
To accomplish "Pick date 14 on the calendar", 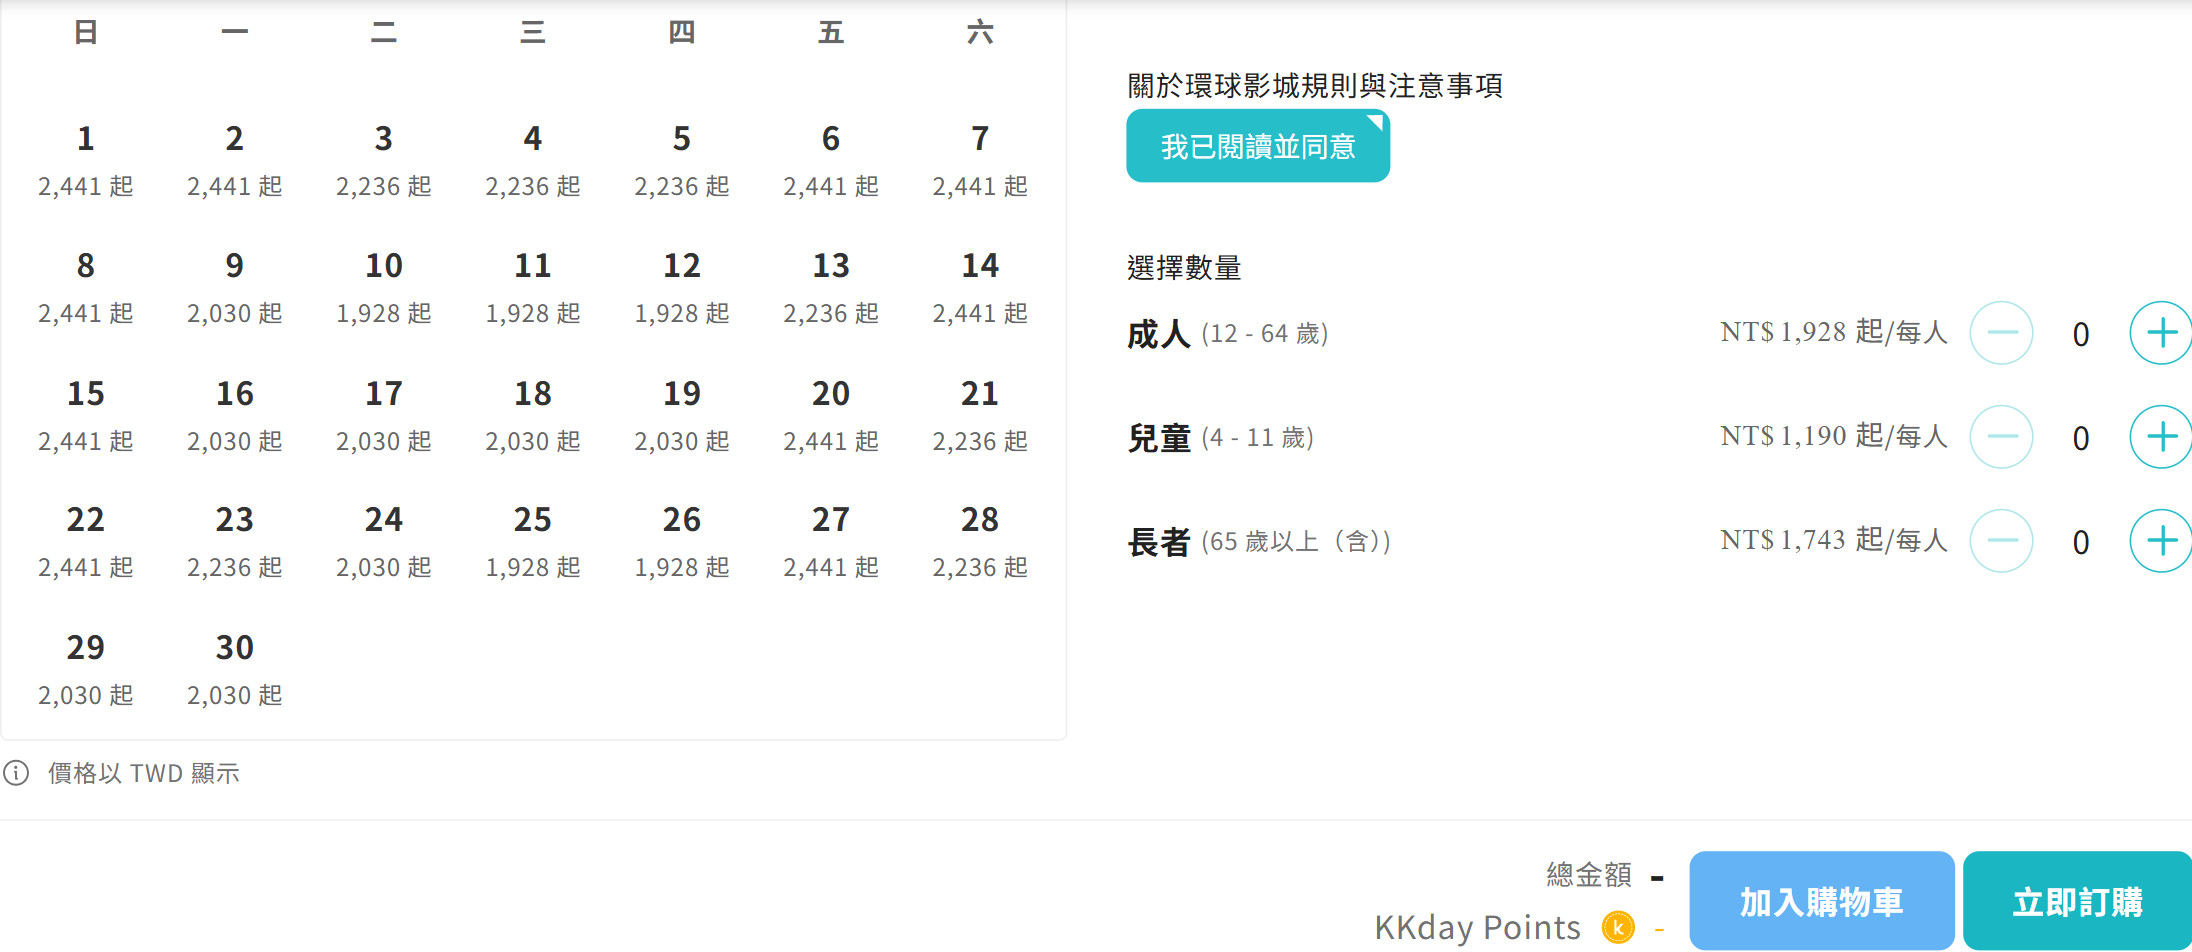I will coord(980,287).
